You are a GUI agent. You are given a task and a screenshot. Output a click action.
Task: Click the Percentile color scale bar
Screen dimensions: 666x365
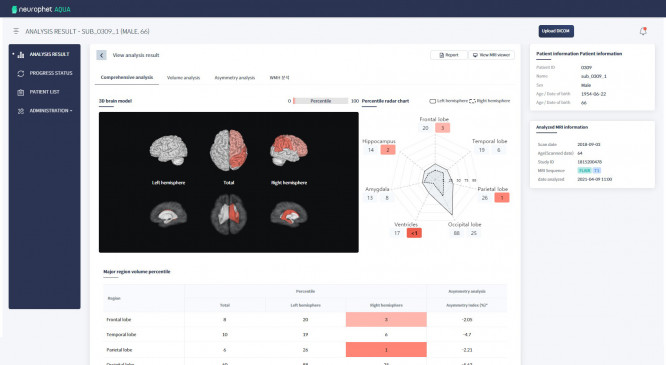point(321,101)
